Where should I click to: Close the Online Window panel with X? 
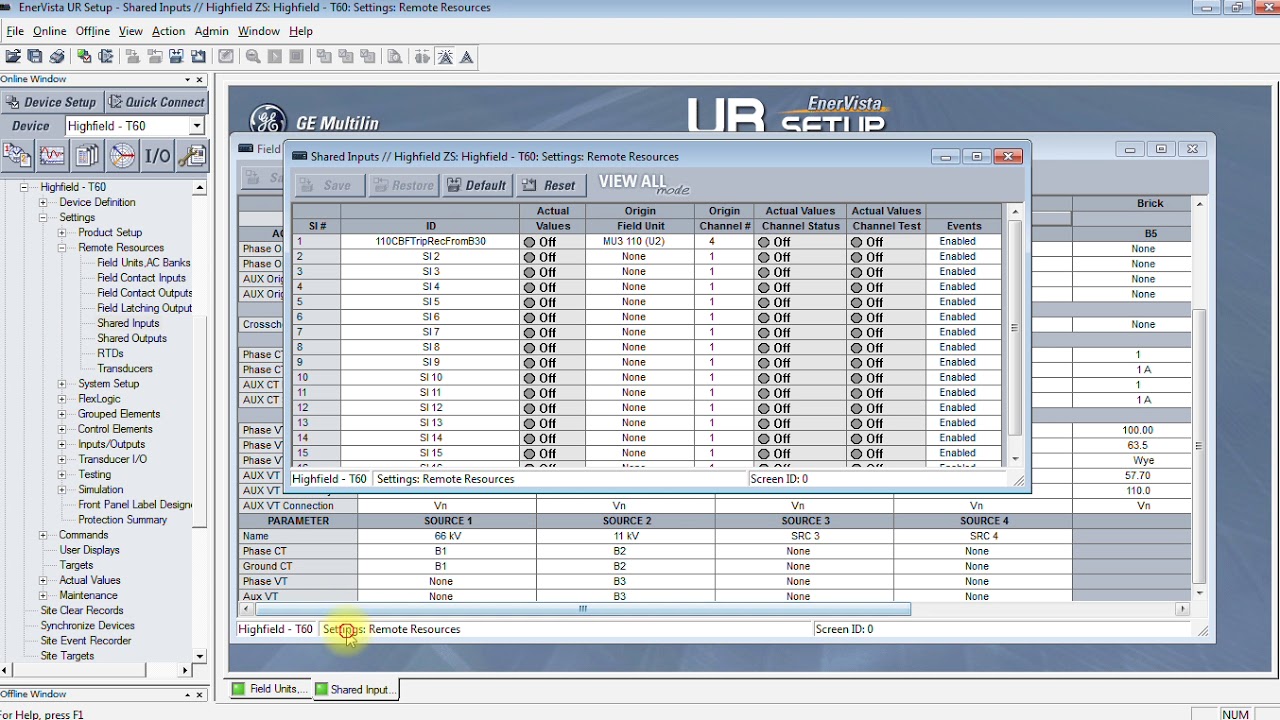(200, 79)
